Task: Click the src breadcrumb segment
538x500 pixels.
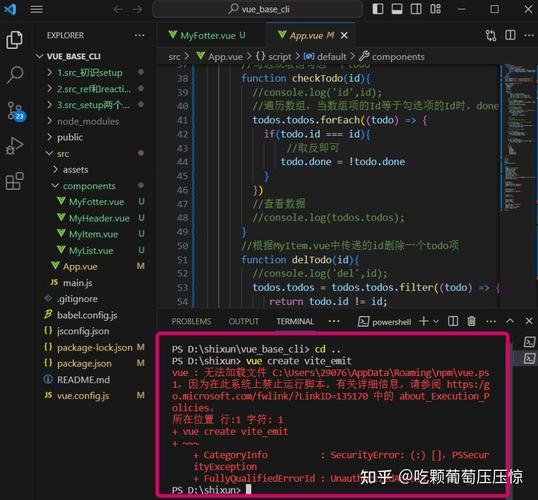Action: click(x=174, y=57)
